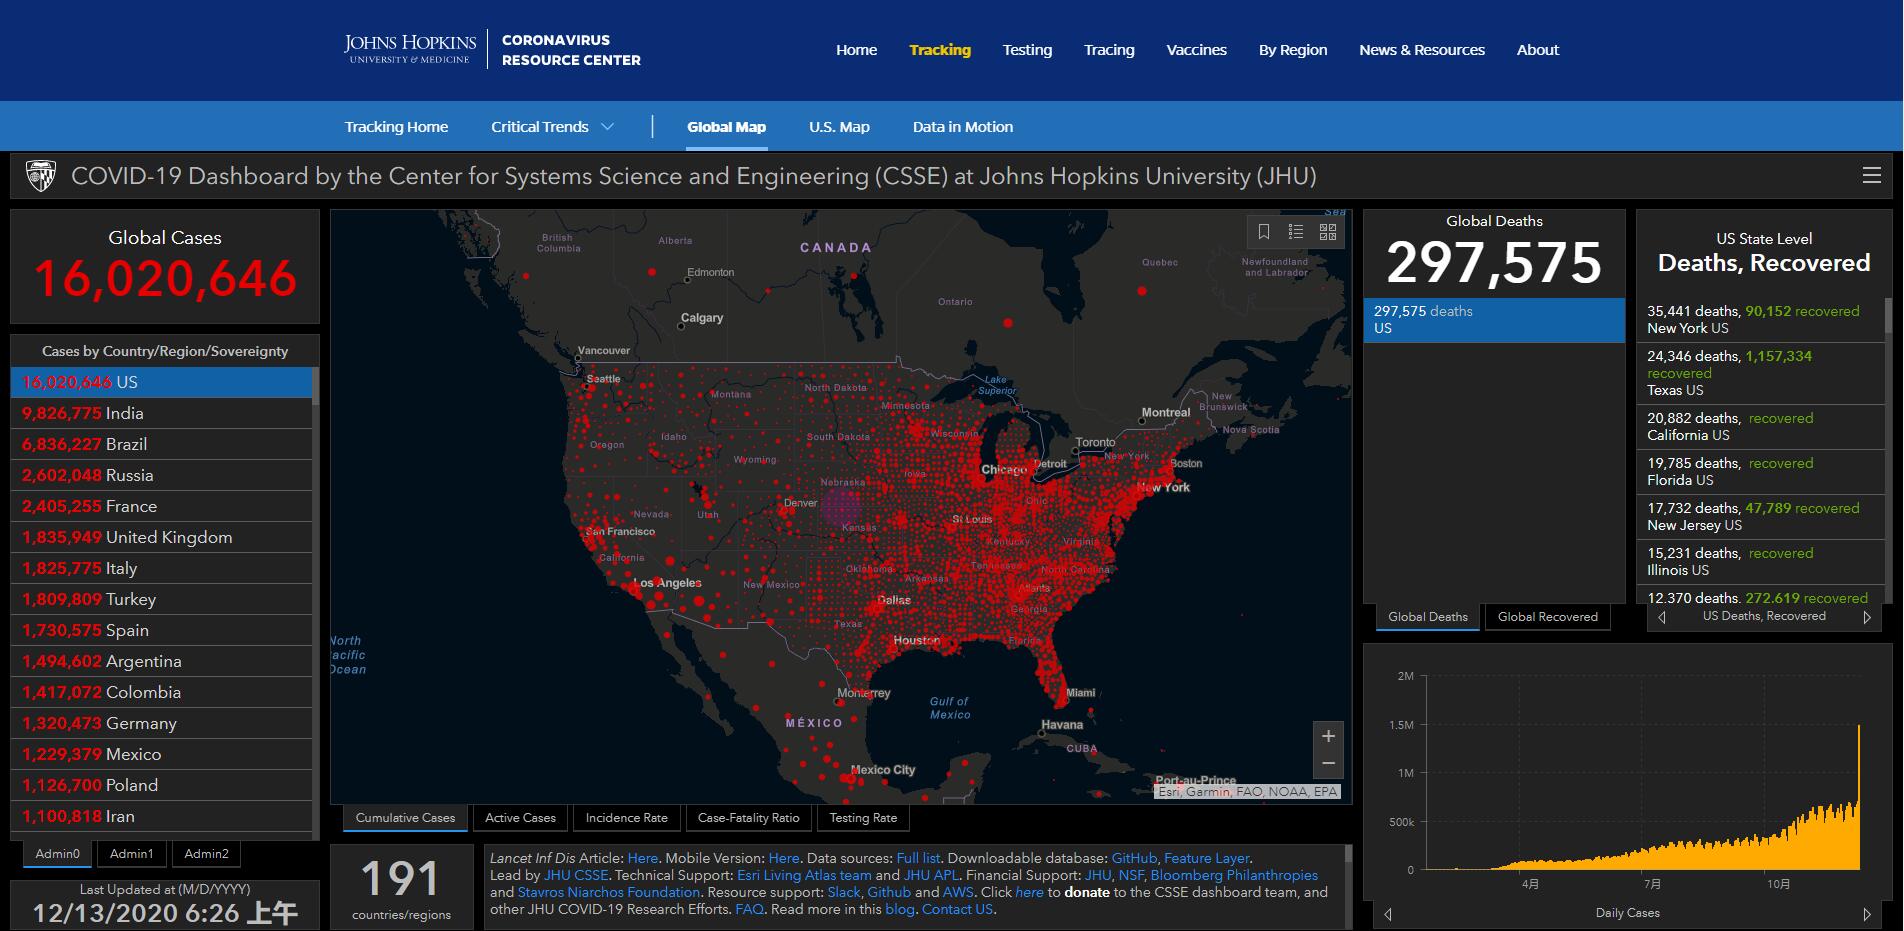The height and width of the screenshot is (931, 1904).
Task: Go to previous panel in US Deaths, Recovered
Action: click(x=1662, y=617)
